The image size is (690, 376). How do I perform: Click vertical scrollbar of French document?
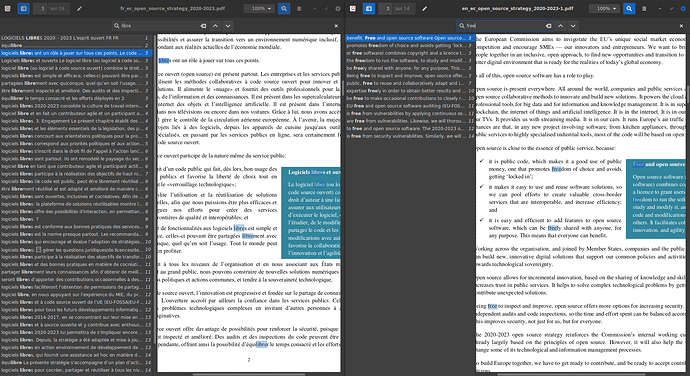(343, 89)
